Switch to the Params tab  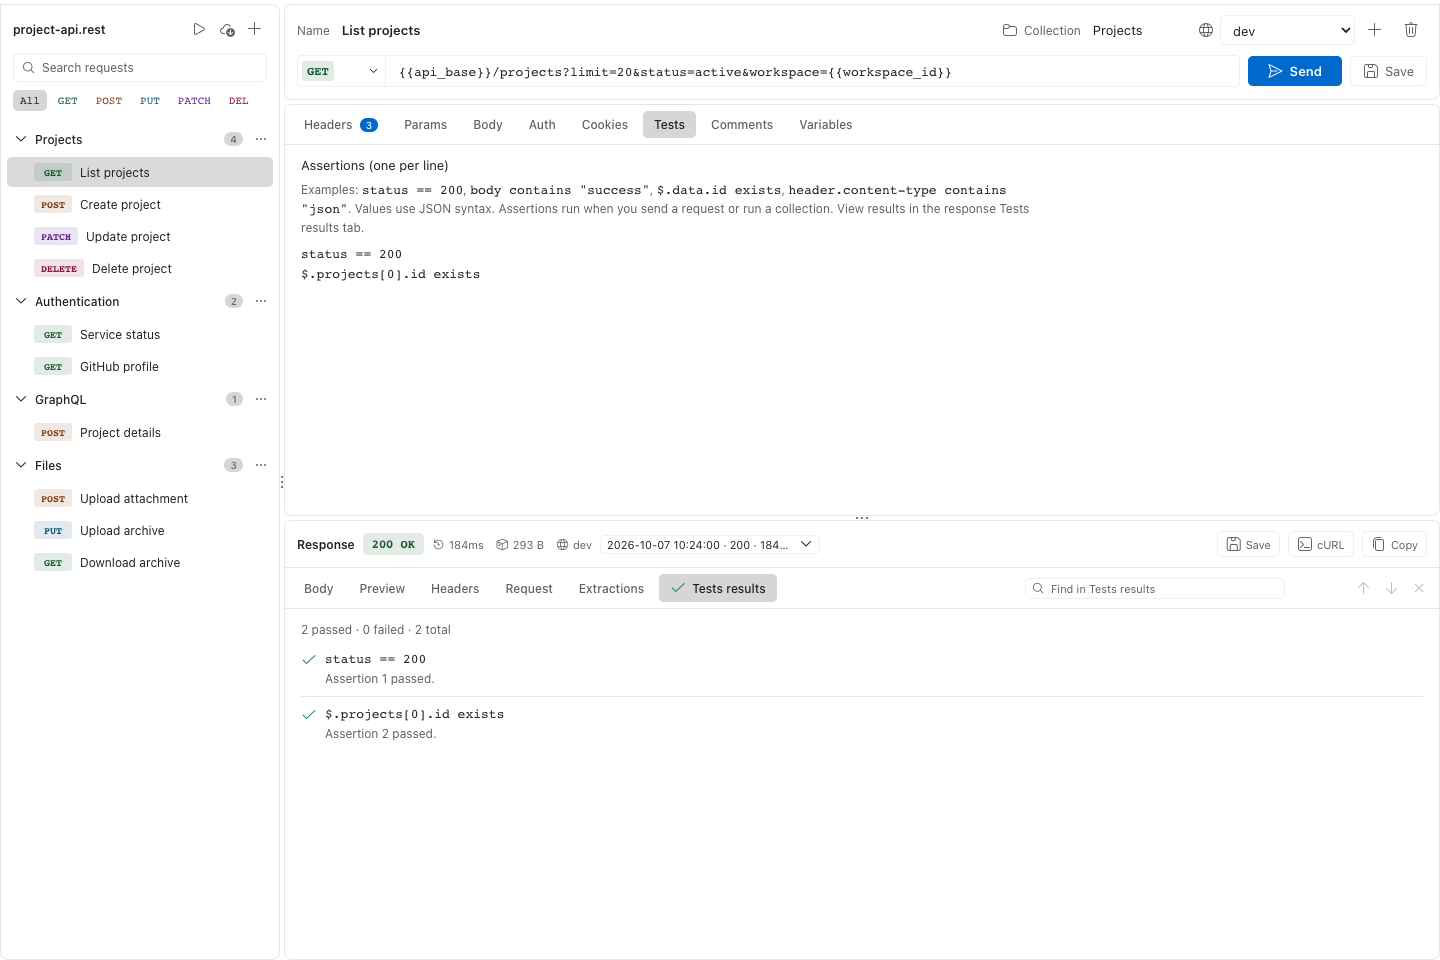point(425,124)
